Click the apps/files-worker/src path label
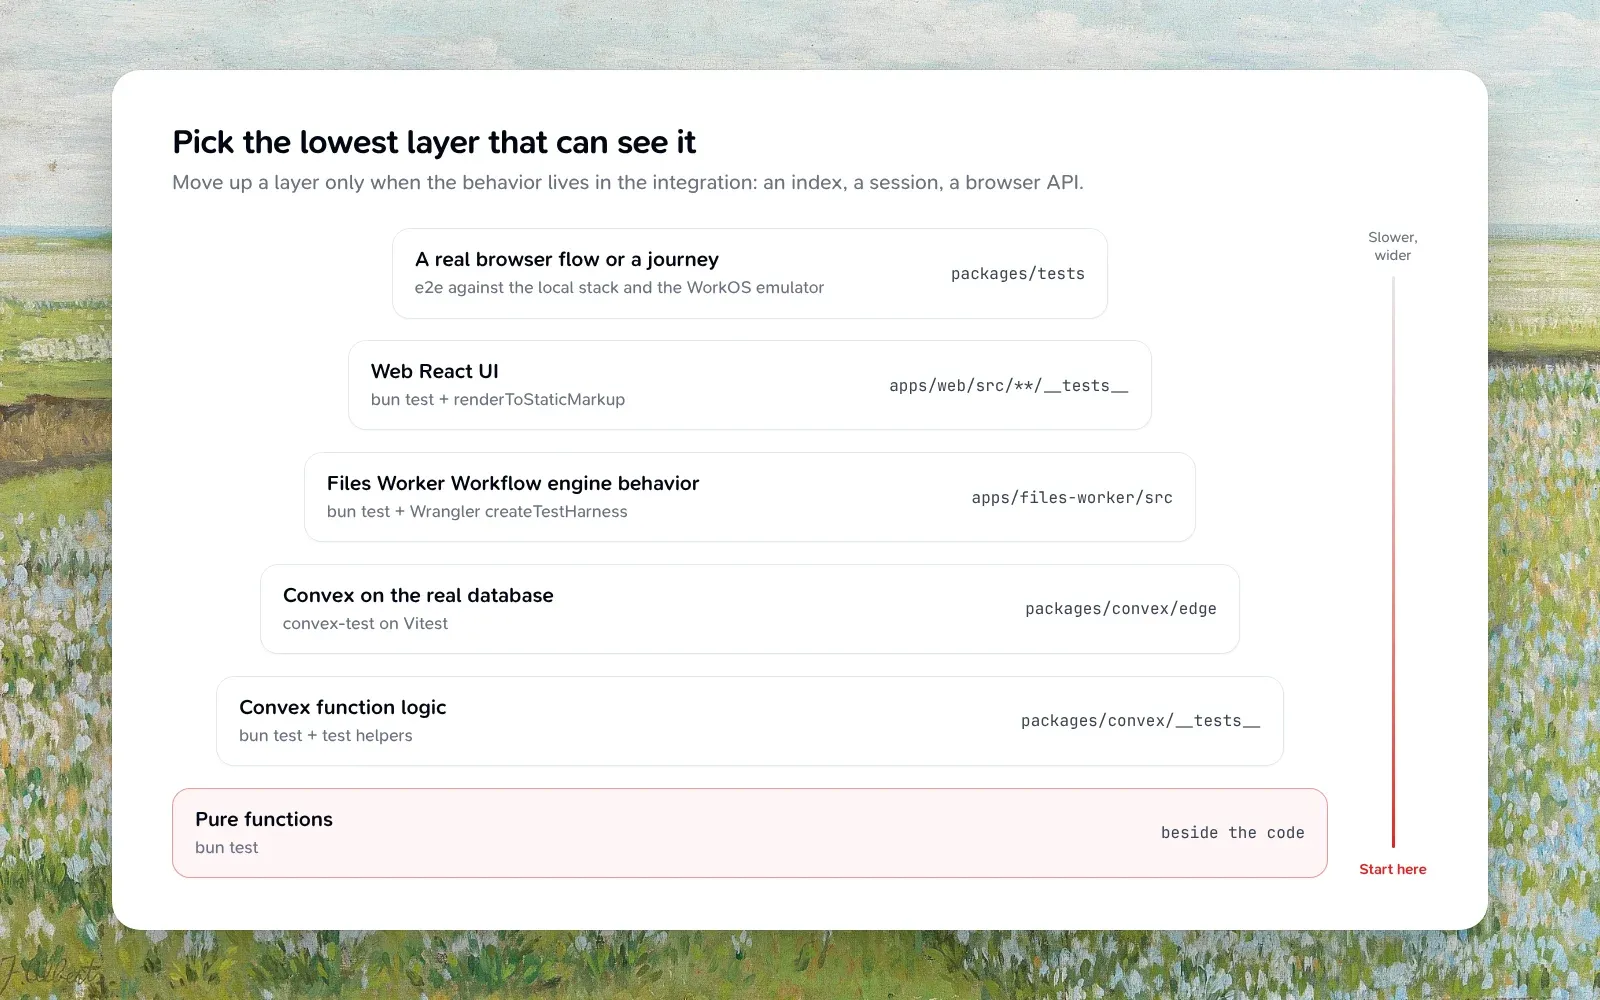 pyautogui.click(x=1071, y=498)
